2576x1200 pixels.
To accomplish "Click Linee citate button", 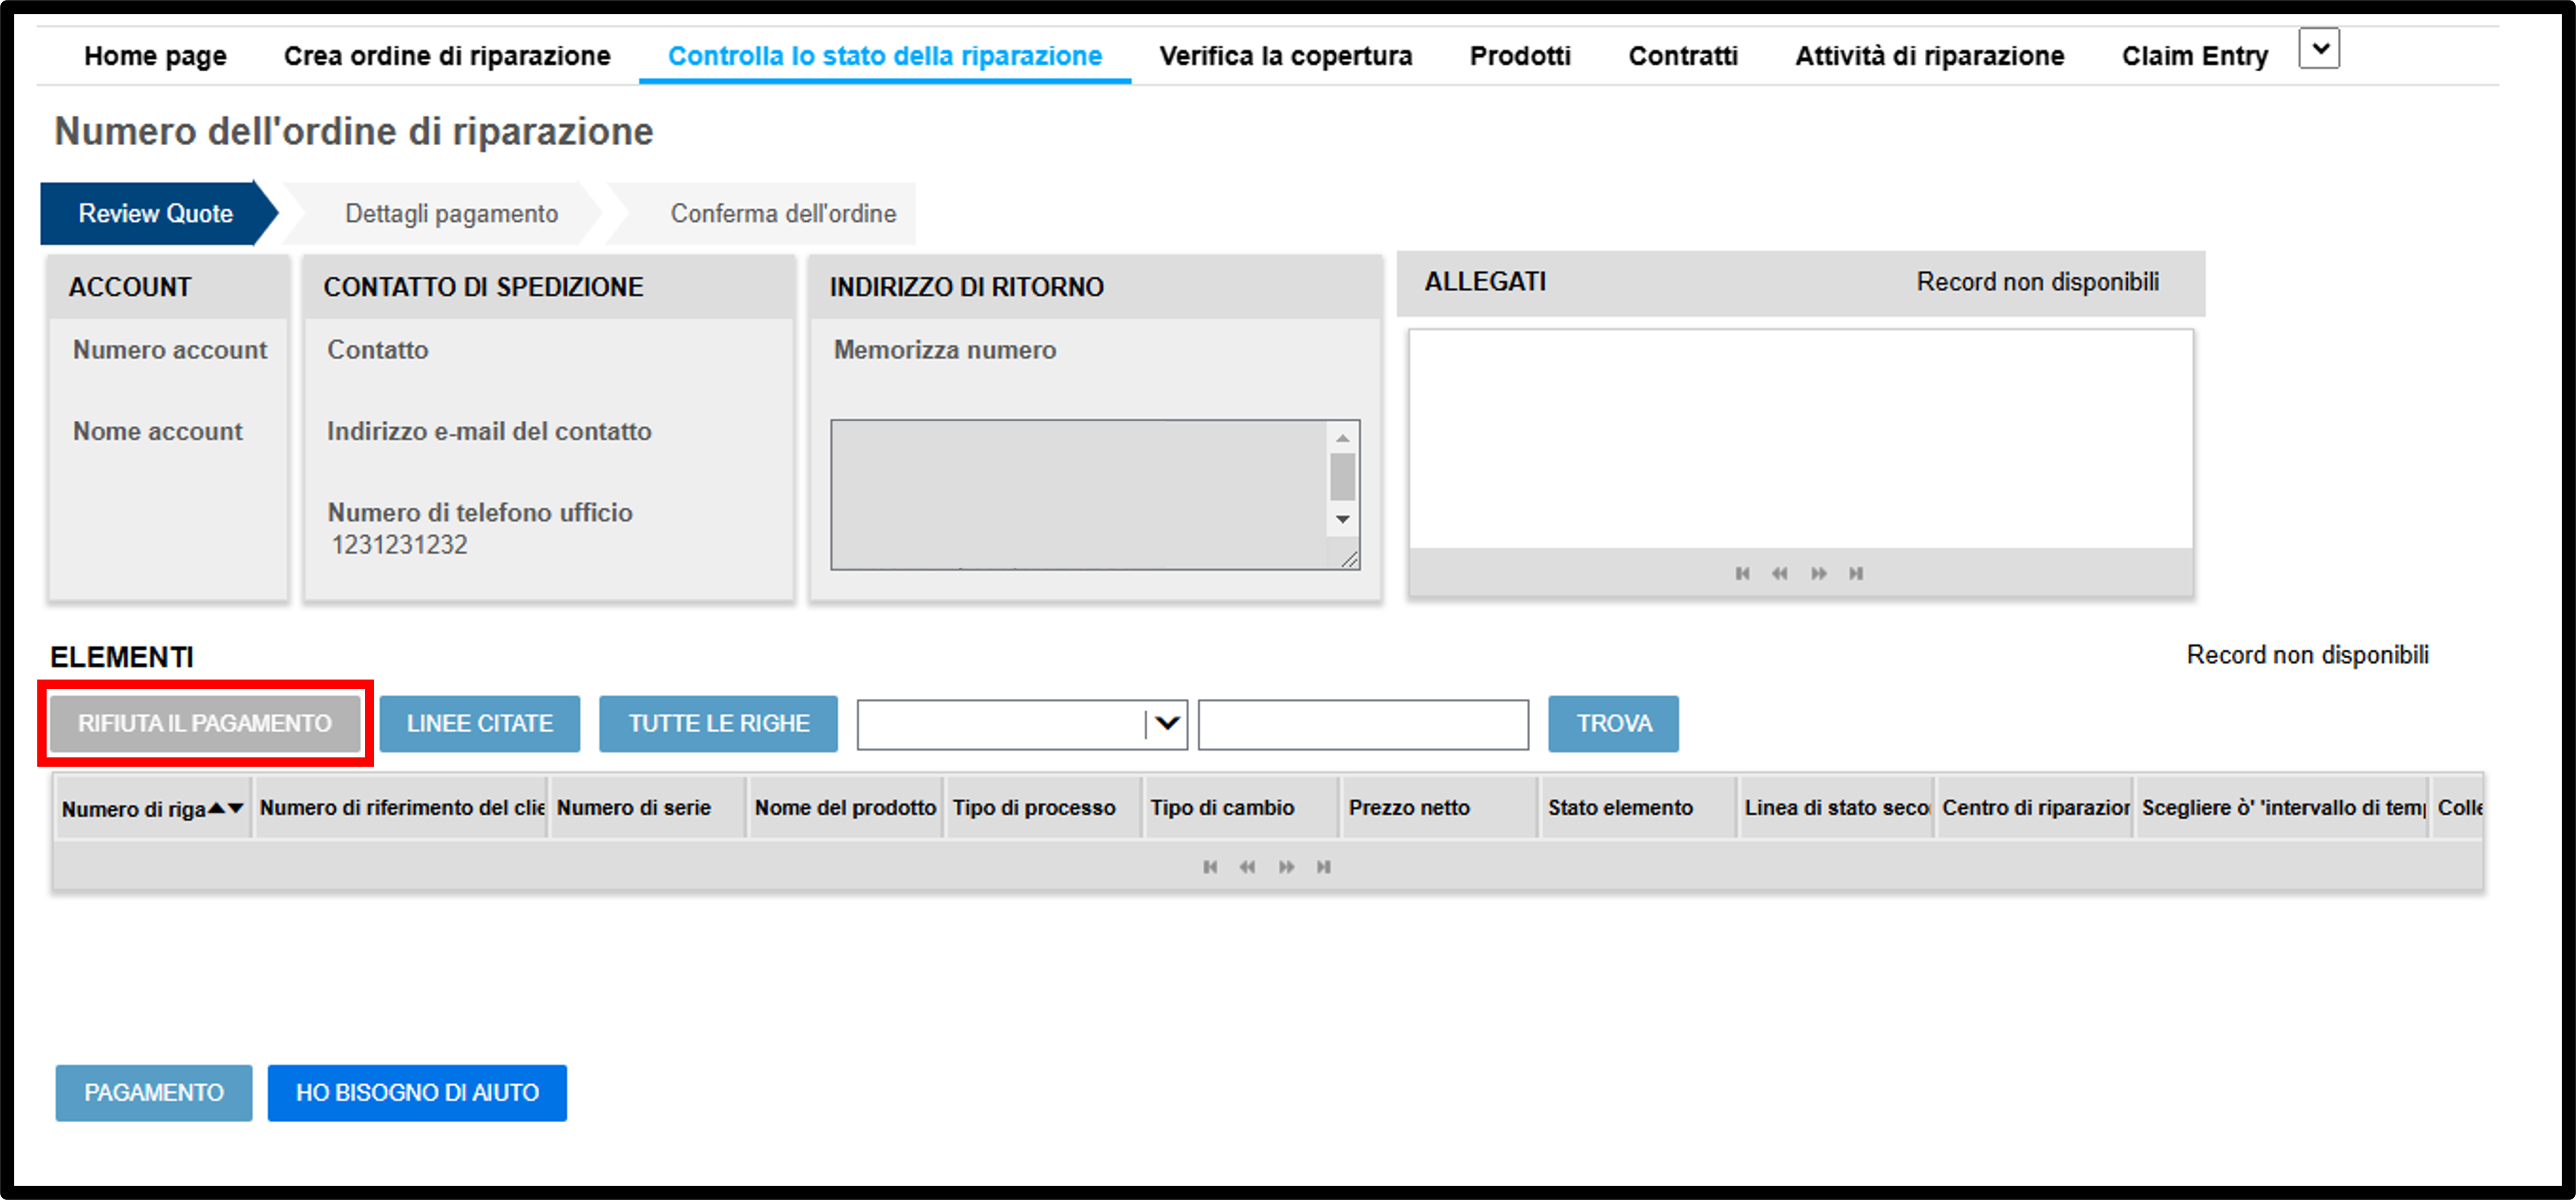I will [480, 723].
